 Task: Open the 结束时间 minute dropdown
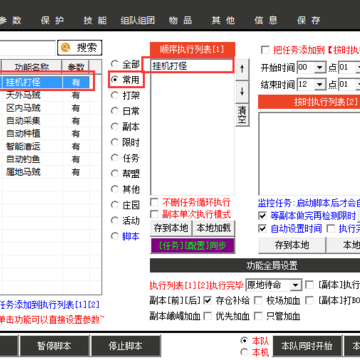[x=358, y=84]
